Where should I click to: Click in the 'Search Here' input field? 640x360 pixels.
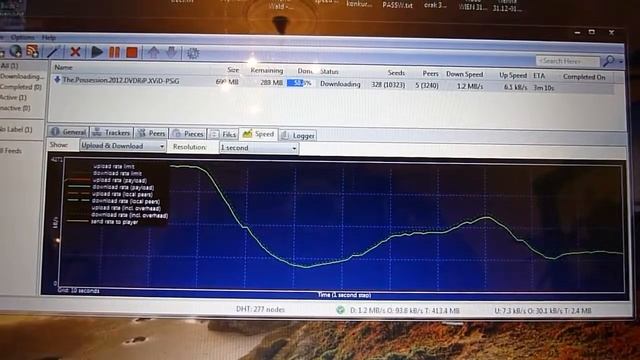point(567,61)
